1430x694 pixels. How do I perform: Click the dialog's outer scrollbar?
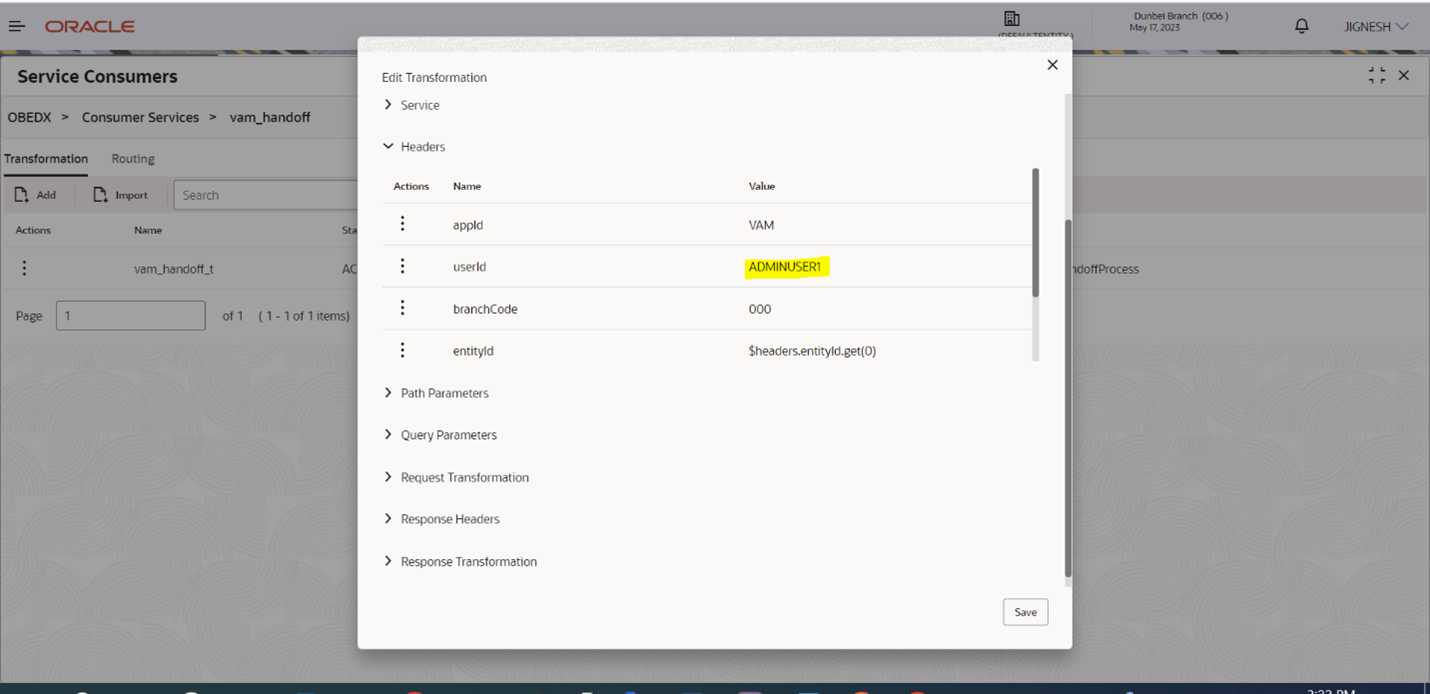[x=1067, y=398]
